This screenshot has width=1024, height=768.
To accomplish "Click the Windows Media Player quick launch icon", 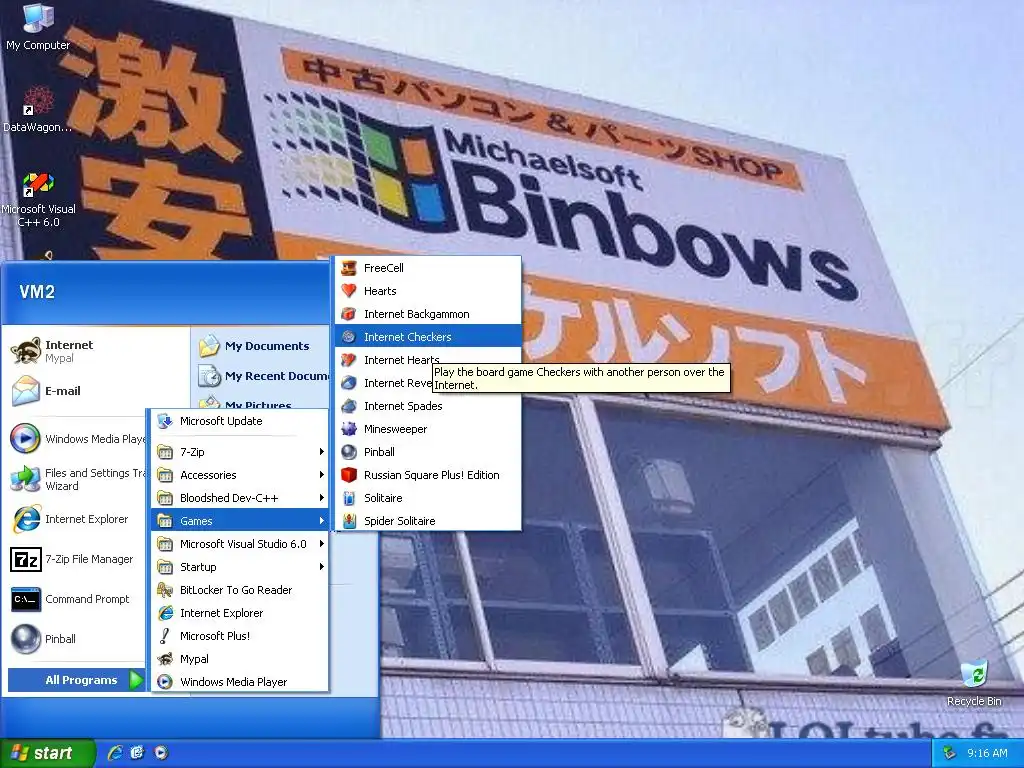I will pos(161,753).
